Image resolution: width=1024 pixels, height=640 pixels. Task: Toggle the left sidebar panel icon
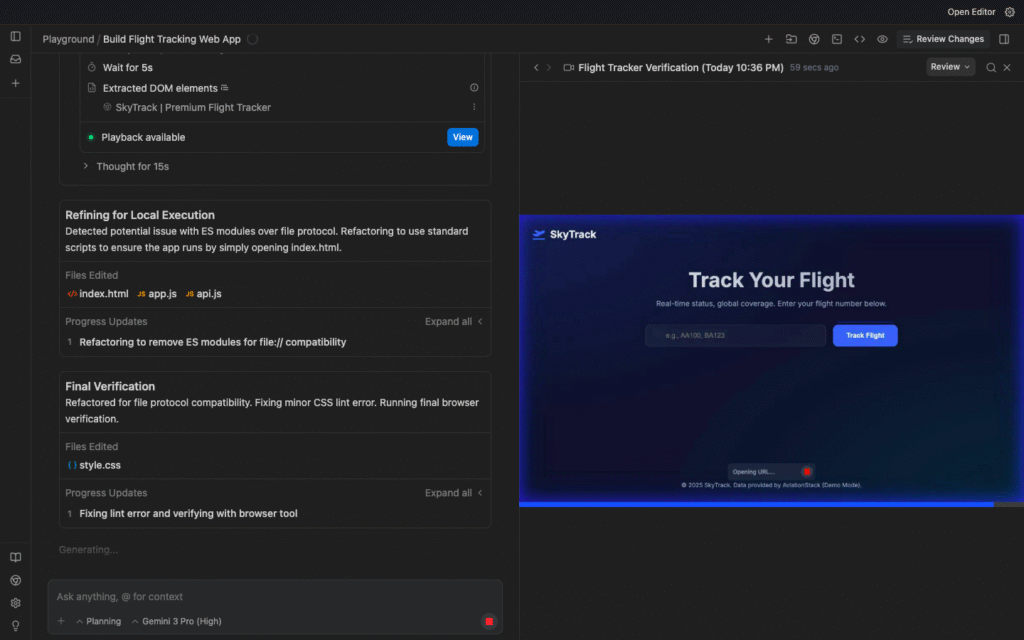pyautogui.click(x=15, y=36)
